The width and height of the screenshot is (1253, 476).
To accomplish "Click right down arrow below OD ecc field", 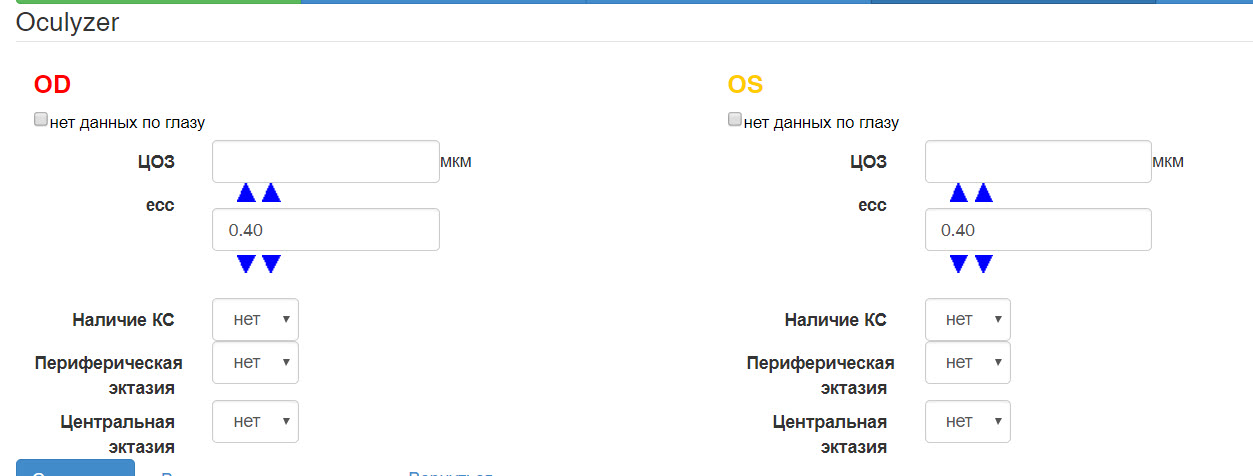I will (271, 264).
